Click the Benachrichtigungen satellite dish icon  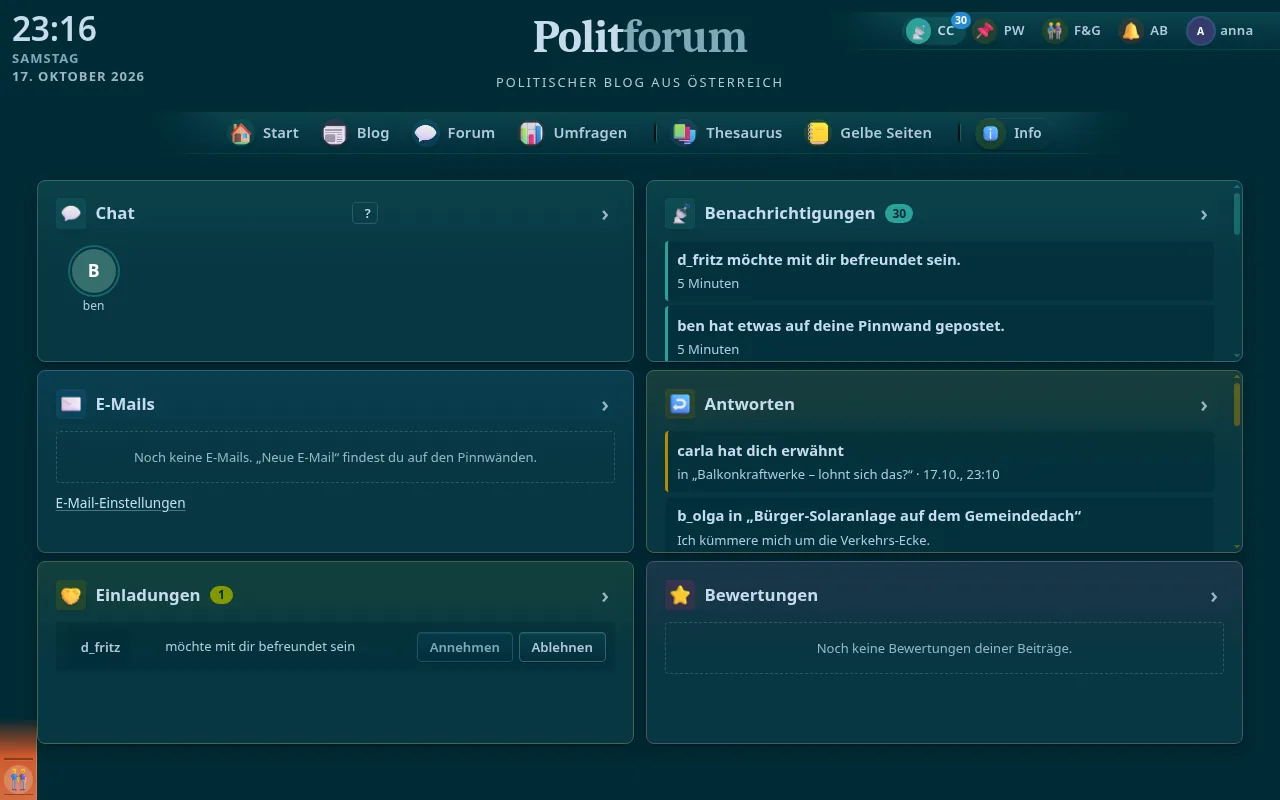tap(680, 213)
